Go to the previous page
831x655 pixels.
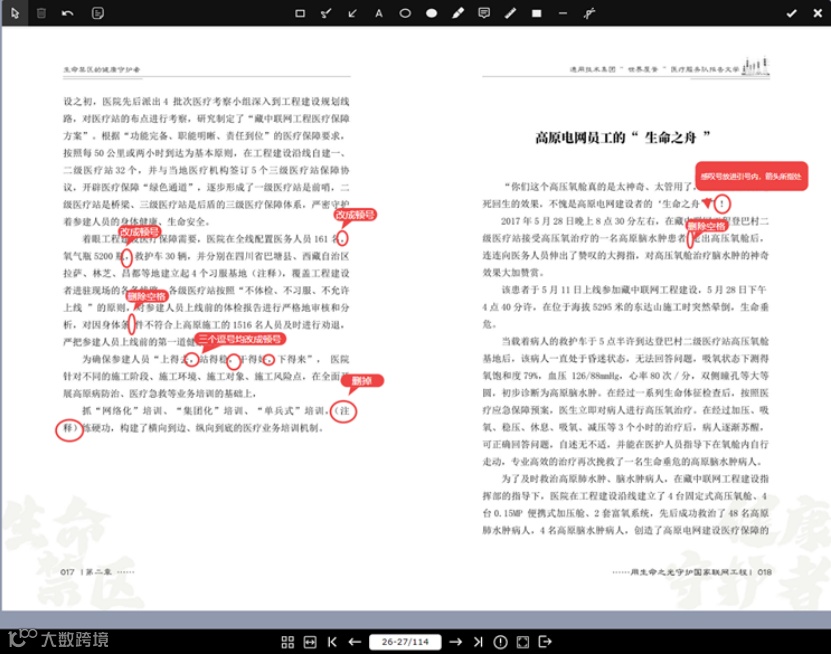click(x=355, y=642)
